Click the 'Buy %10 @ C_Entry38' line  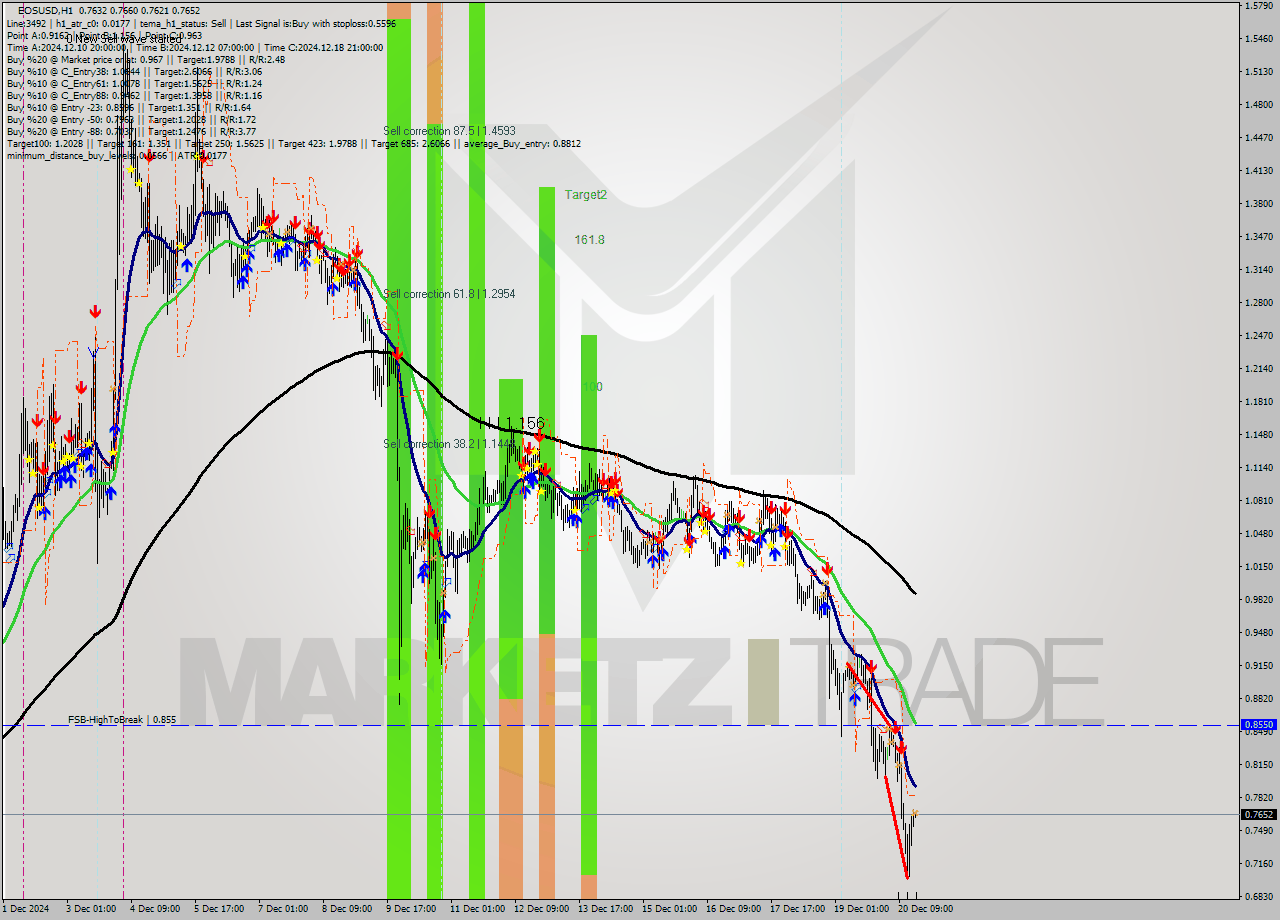coord(134,71)
